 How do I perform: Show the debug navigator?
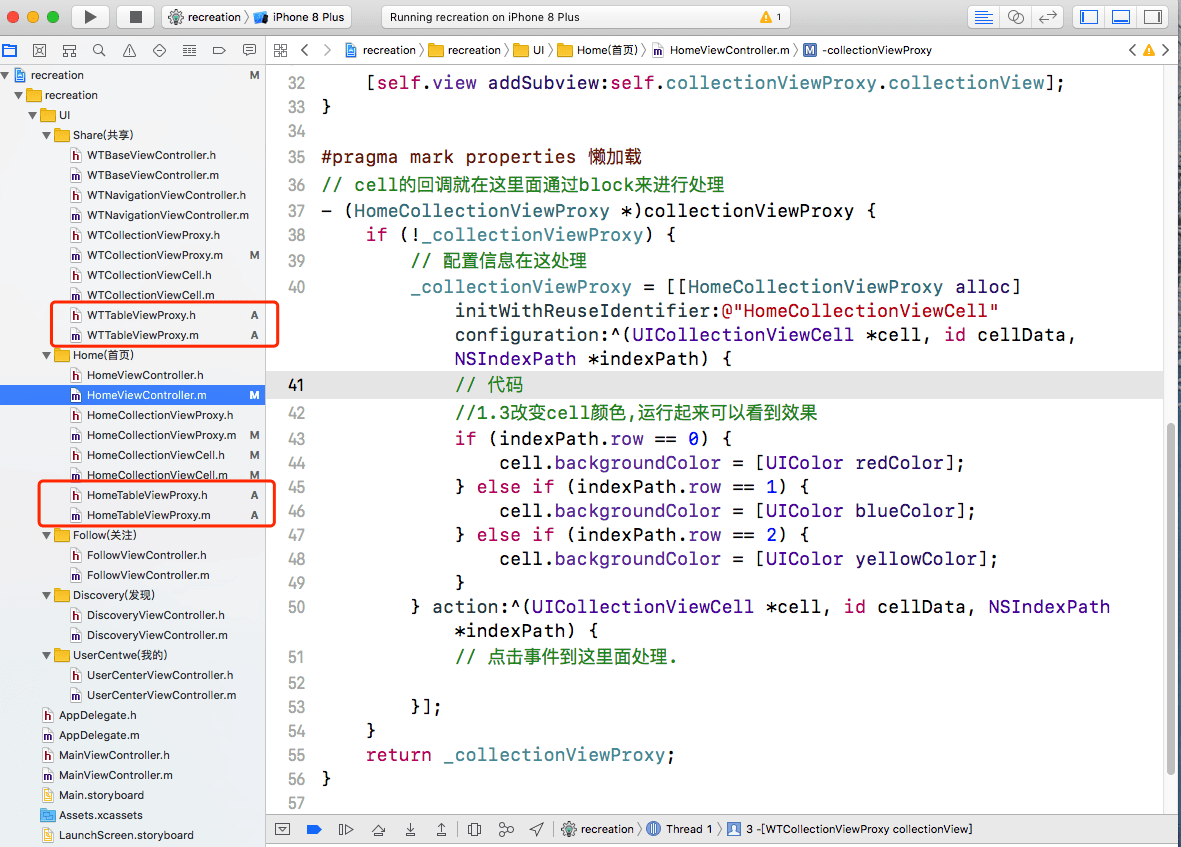click(x=189, y=50)
